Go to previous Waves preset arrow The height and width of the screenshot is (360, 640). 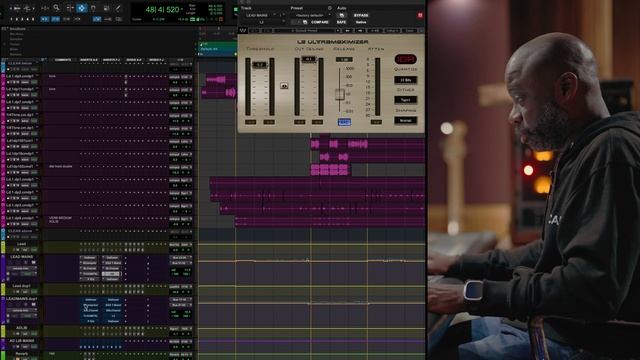(348, 31)
